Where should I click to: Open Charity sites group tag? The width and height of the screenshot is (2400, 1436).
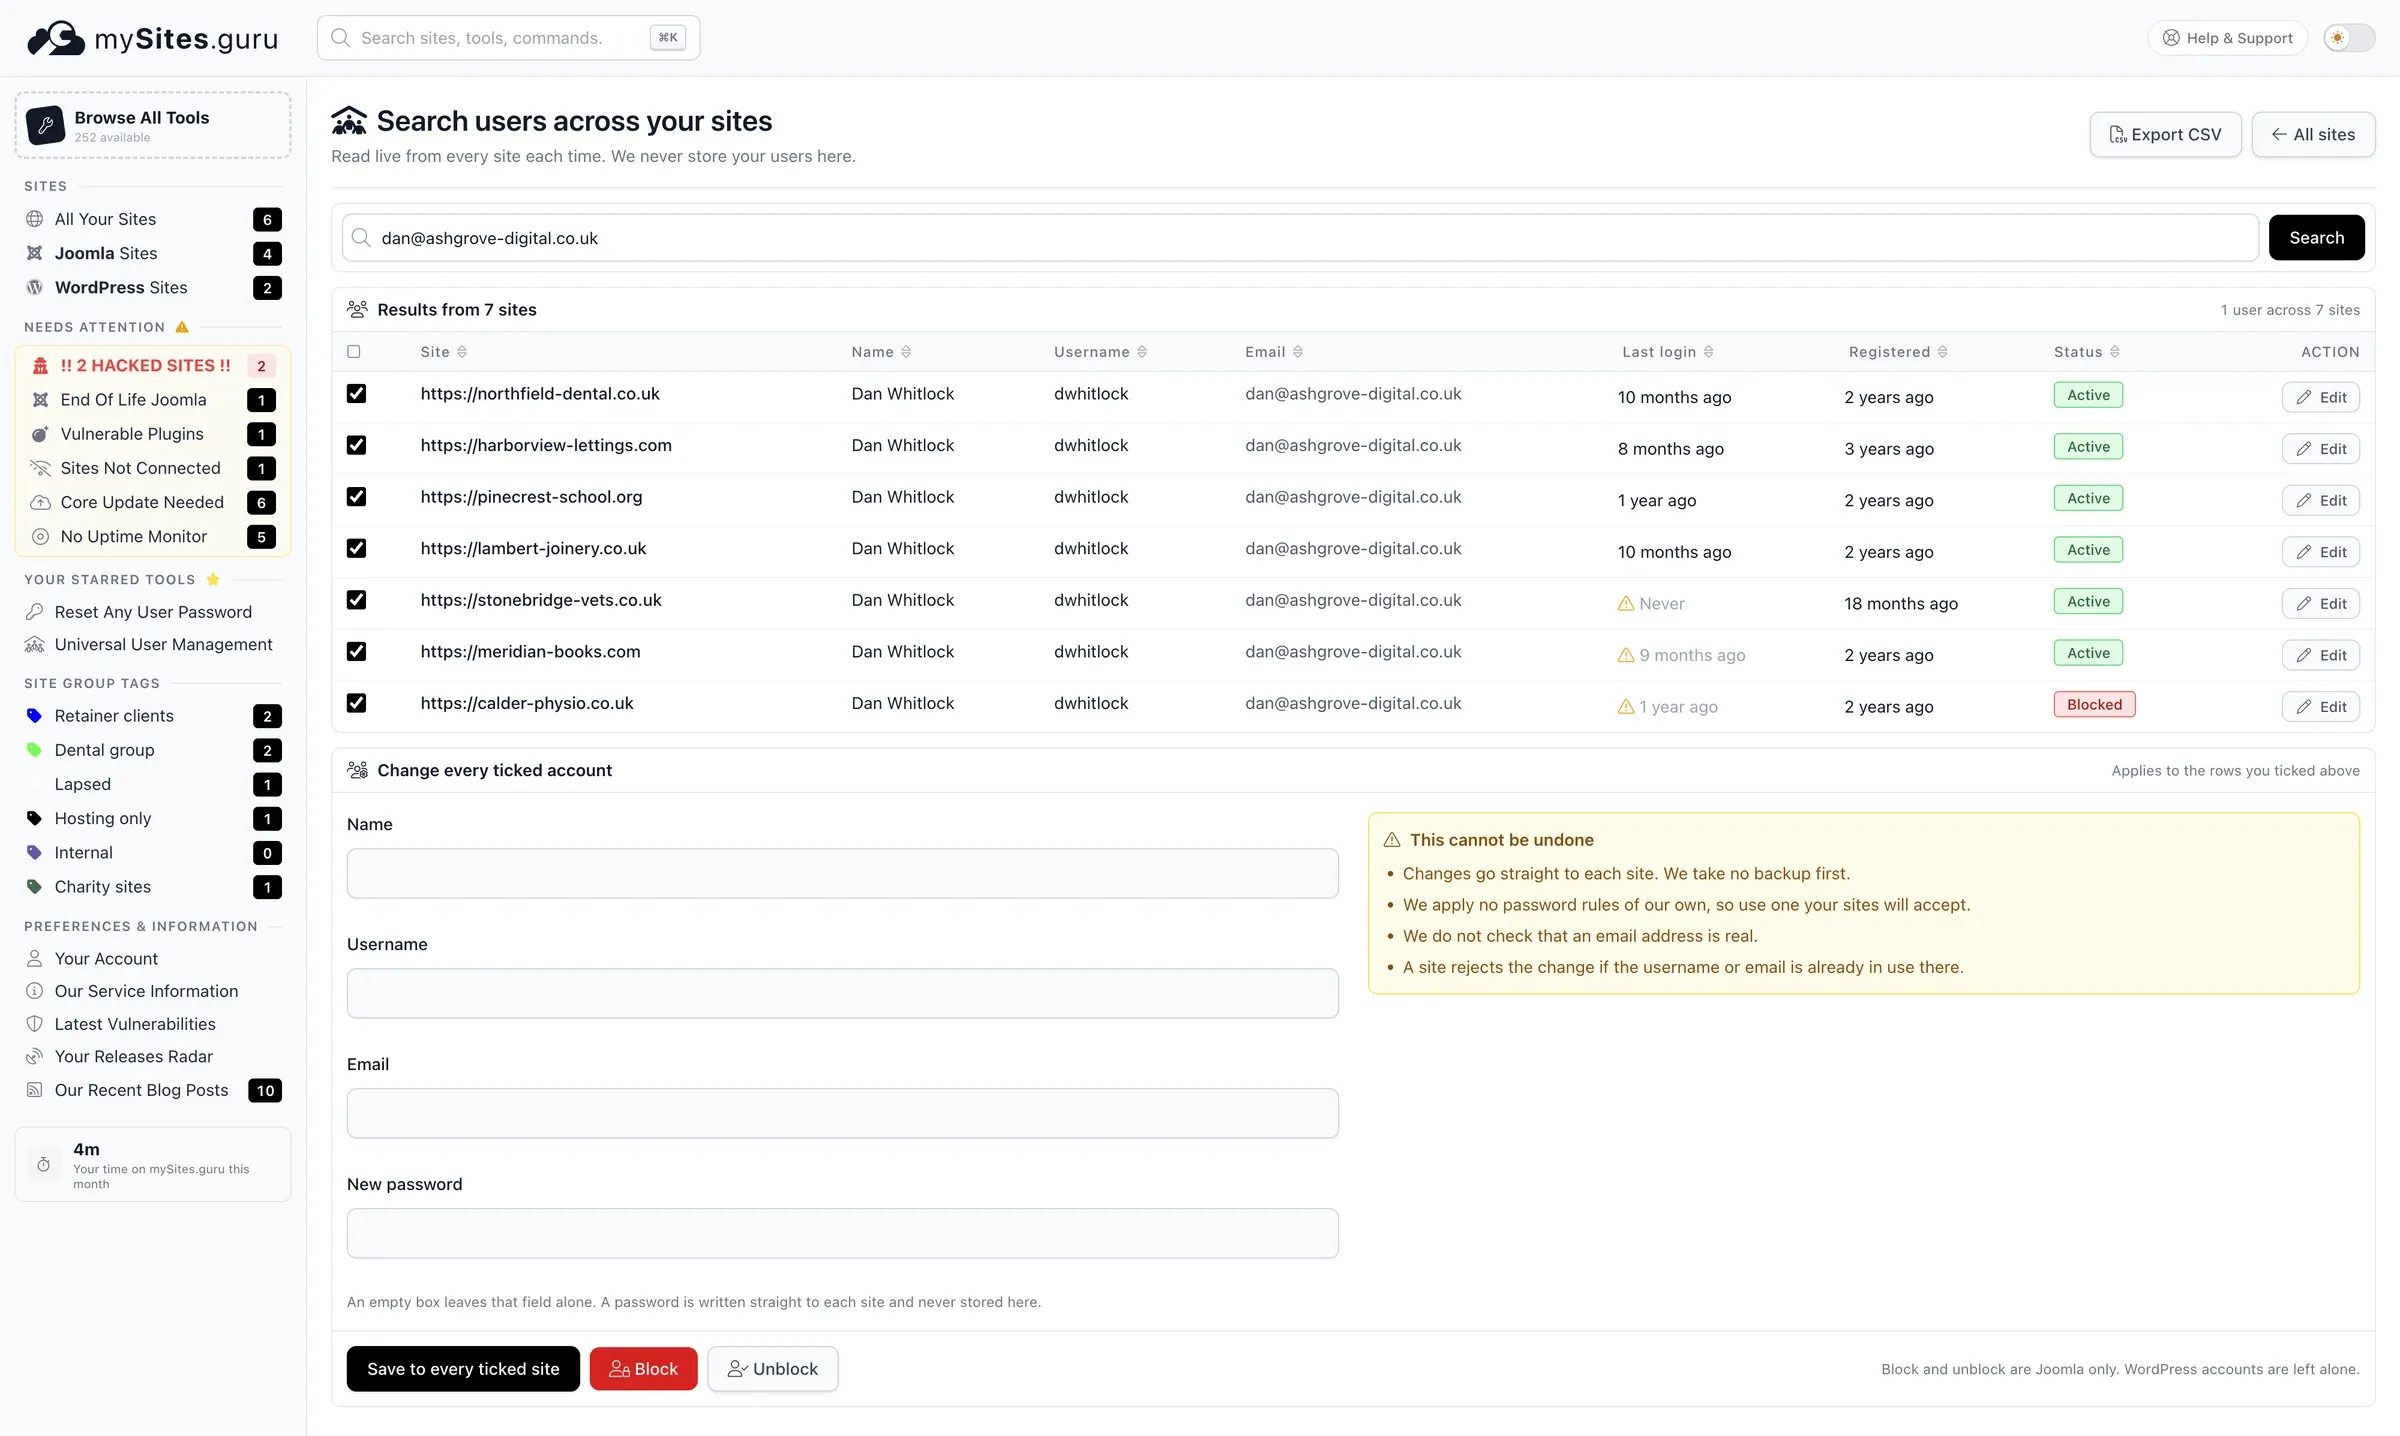point(153,887)
